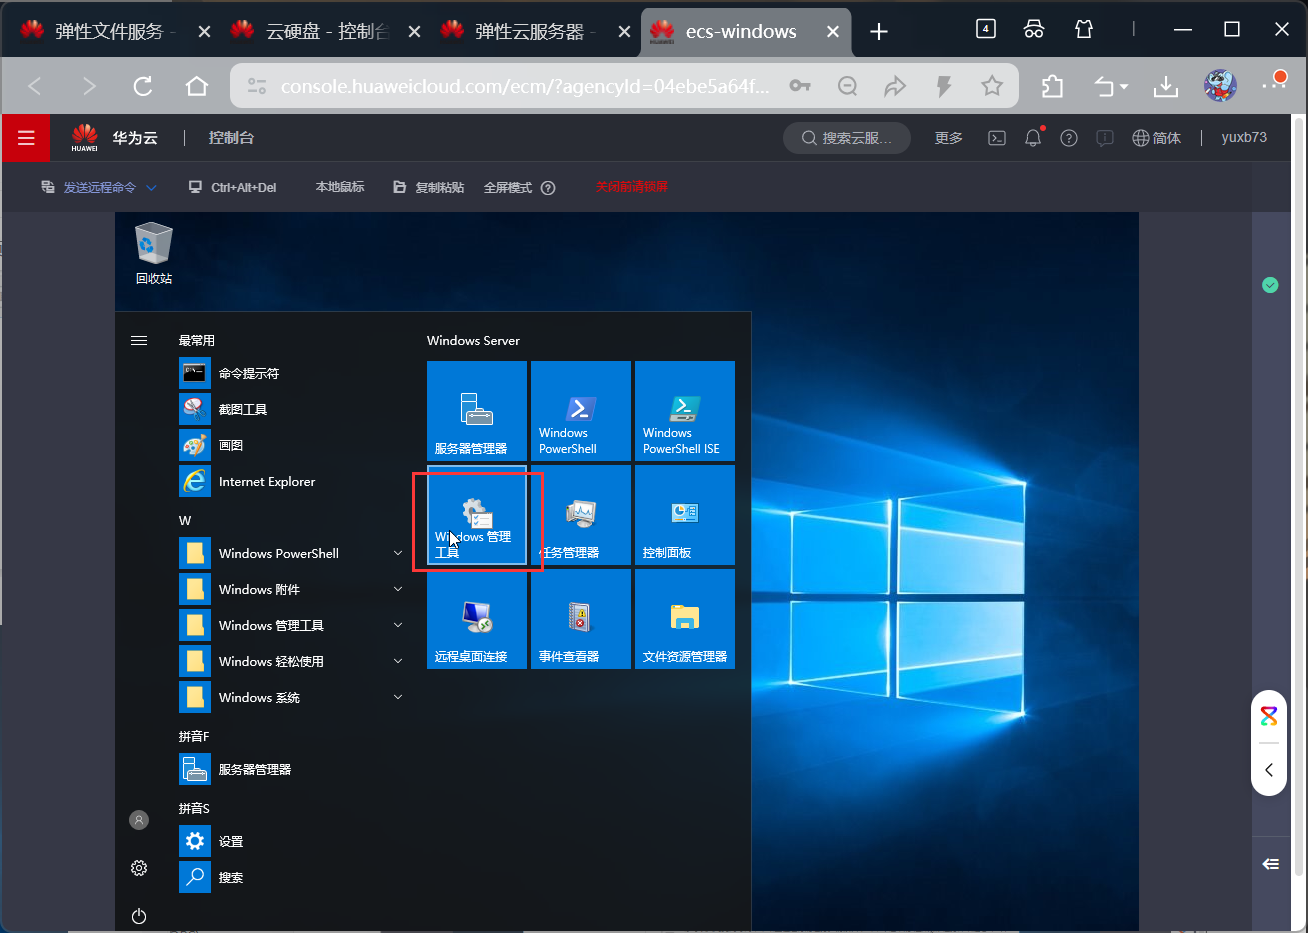Reload the page with the refresh icon
Screen dimensions: 1308x933
(143, 86)
